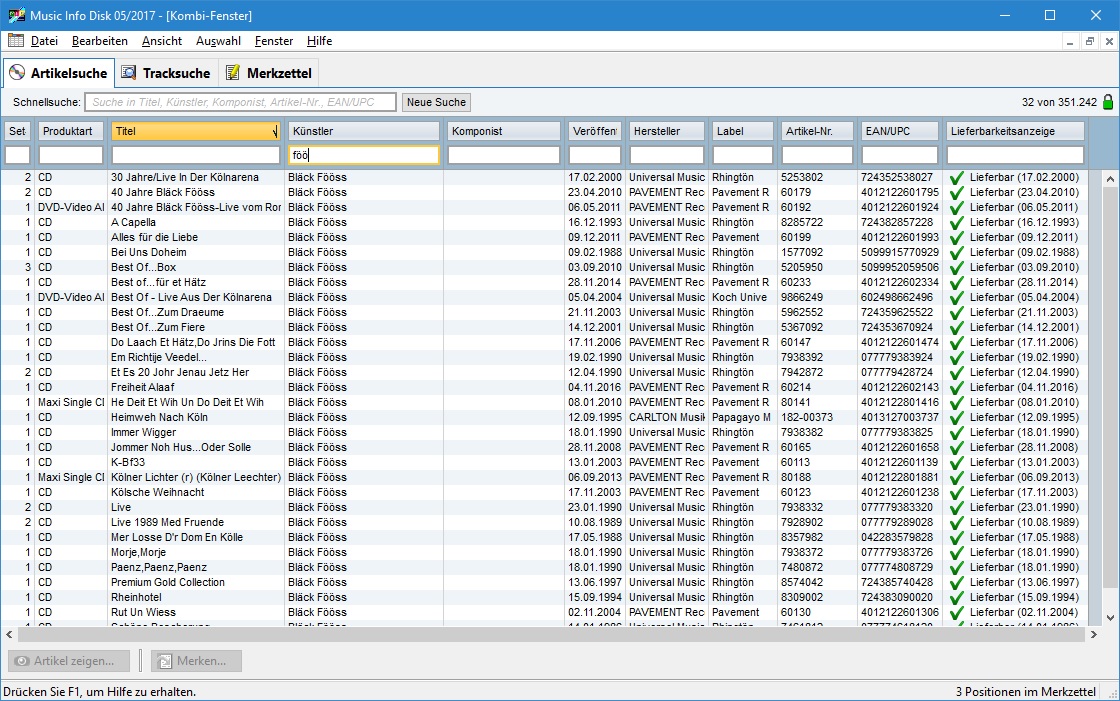Click the vertical scrollbar up arrow

pyautogui.click(x=1110, y=179)
